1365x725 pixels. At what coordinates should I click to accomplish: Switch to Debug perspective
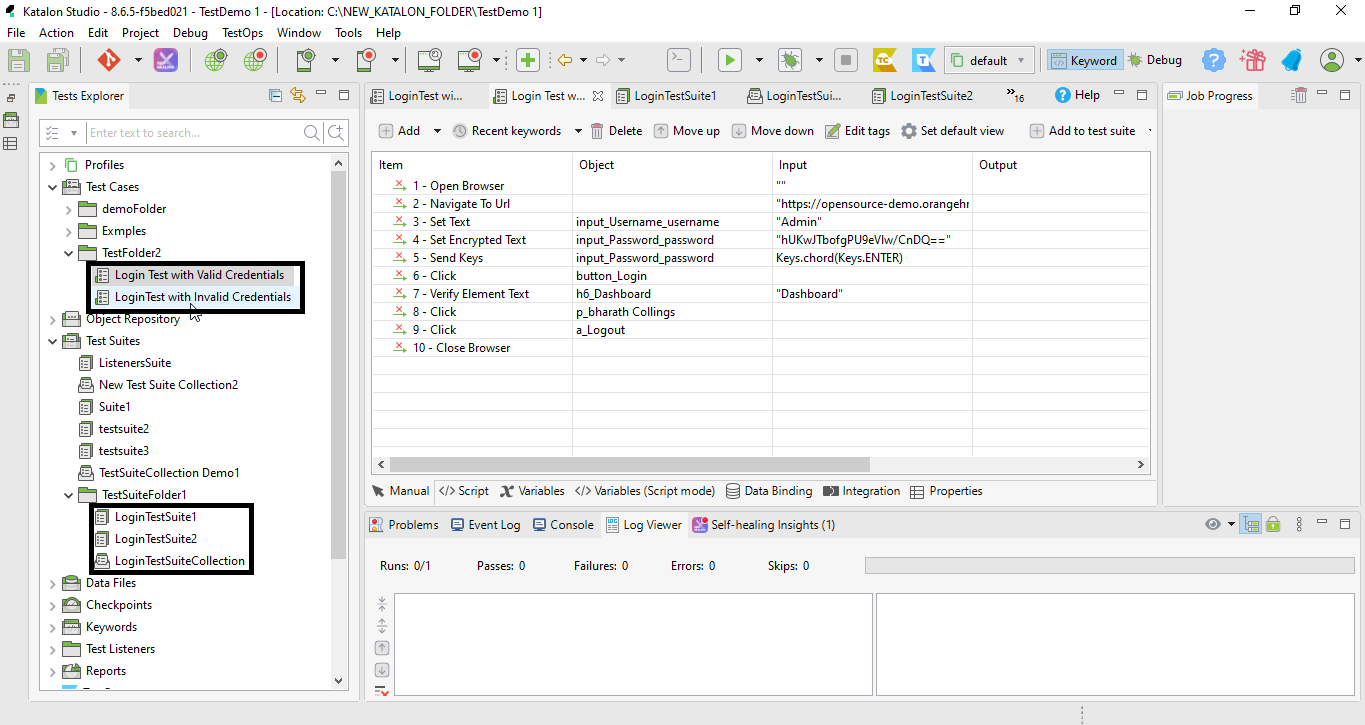(1155, 60)
